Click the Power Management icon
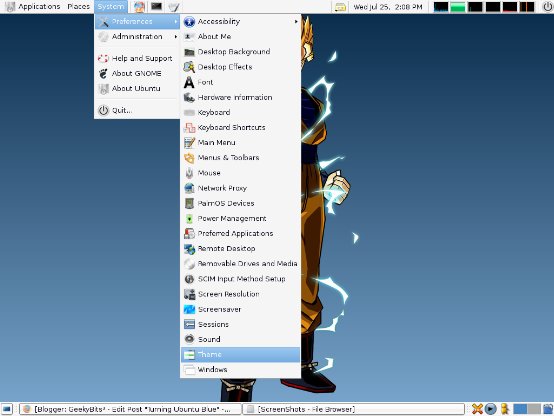 click(x=189, y=219)
